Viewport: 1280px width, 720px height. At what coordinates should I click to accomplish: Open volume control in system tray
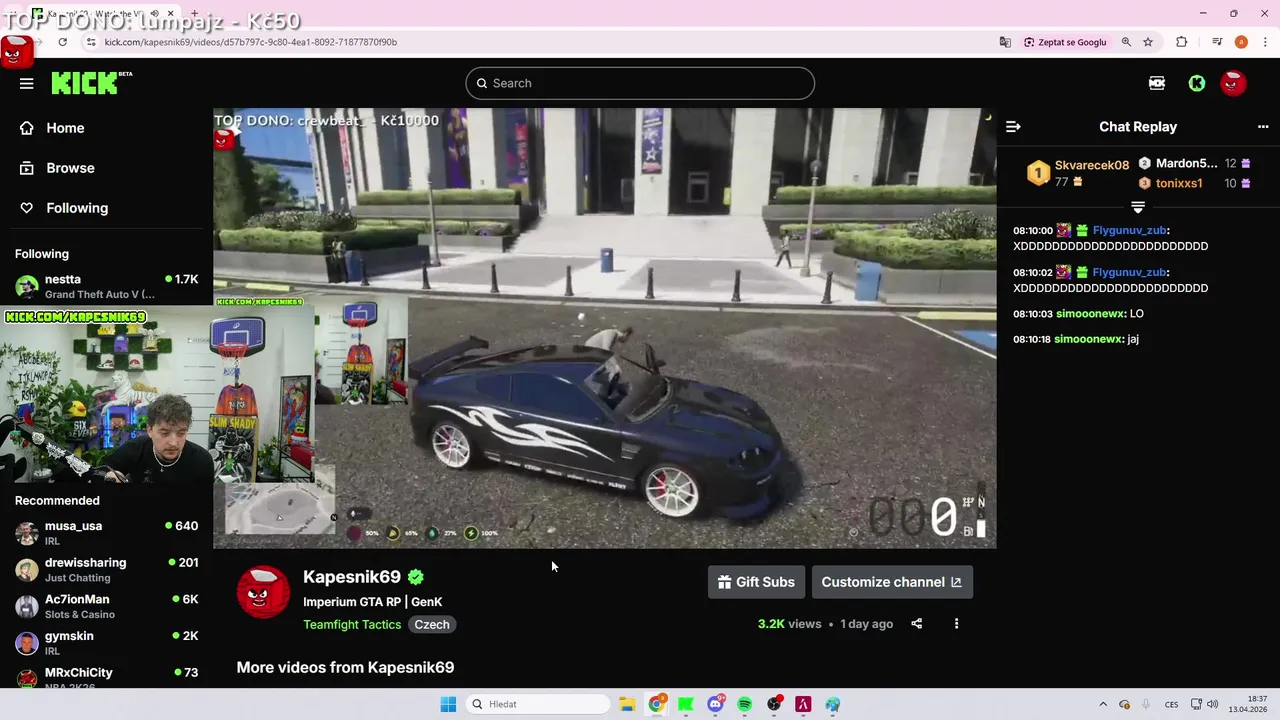[1212, 704]
